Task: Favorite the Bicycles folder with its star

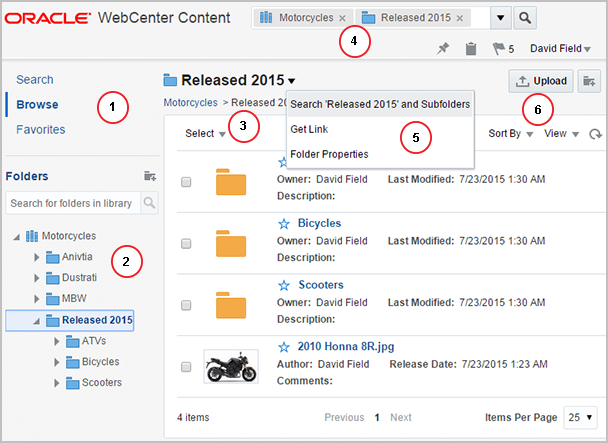Action: coord(284,224)
